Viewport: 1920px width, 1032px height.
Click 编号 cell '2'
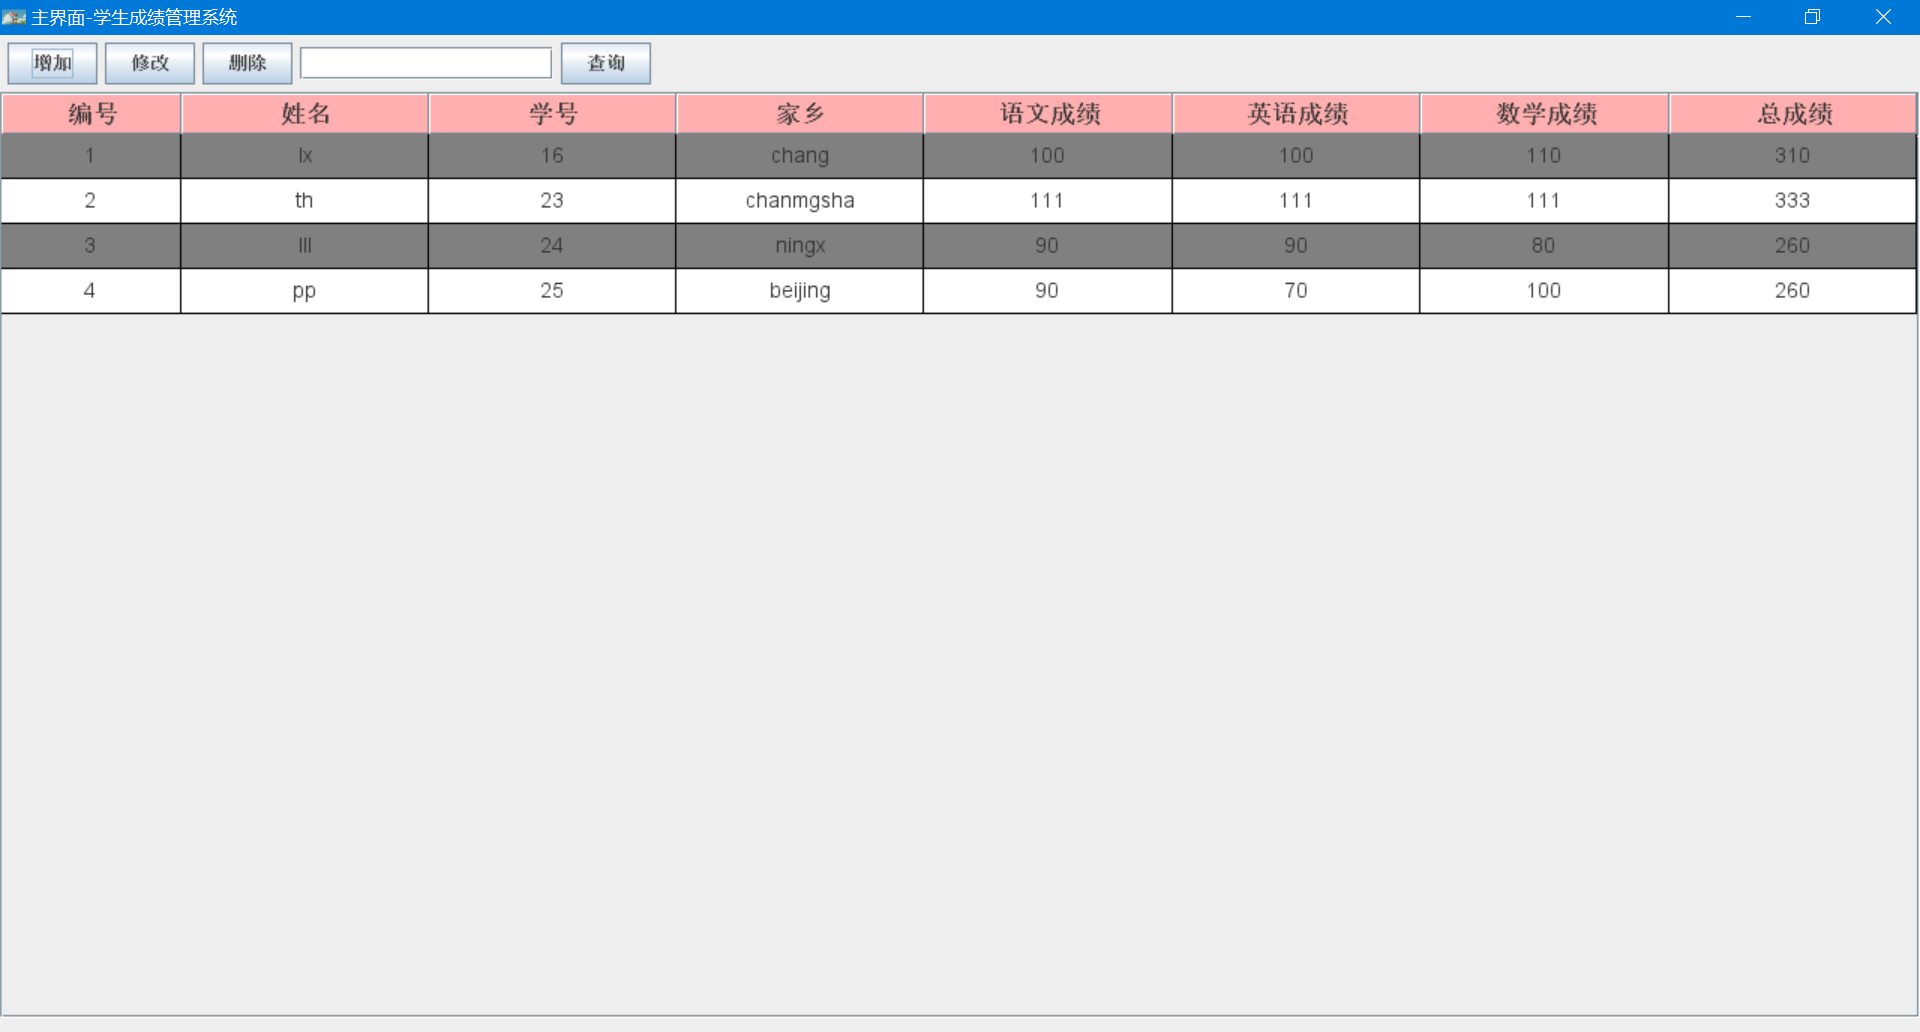pyautogui.click(x=90, y=201)
